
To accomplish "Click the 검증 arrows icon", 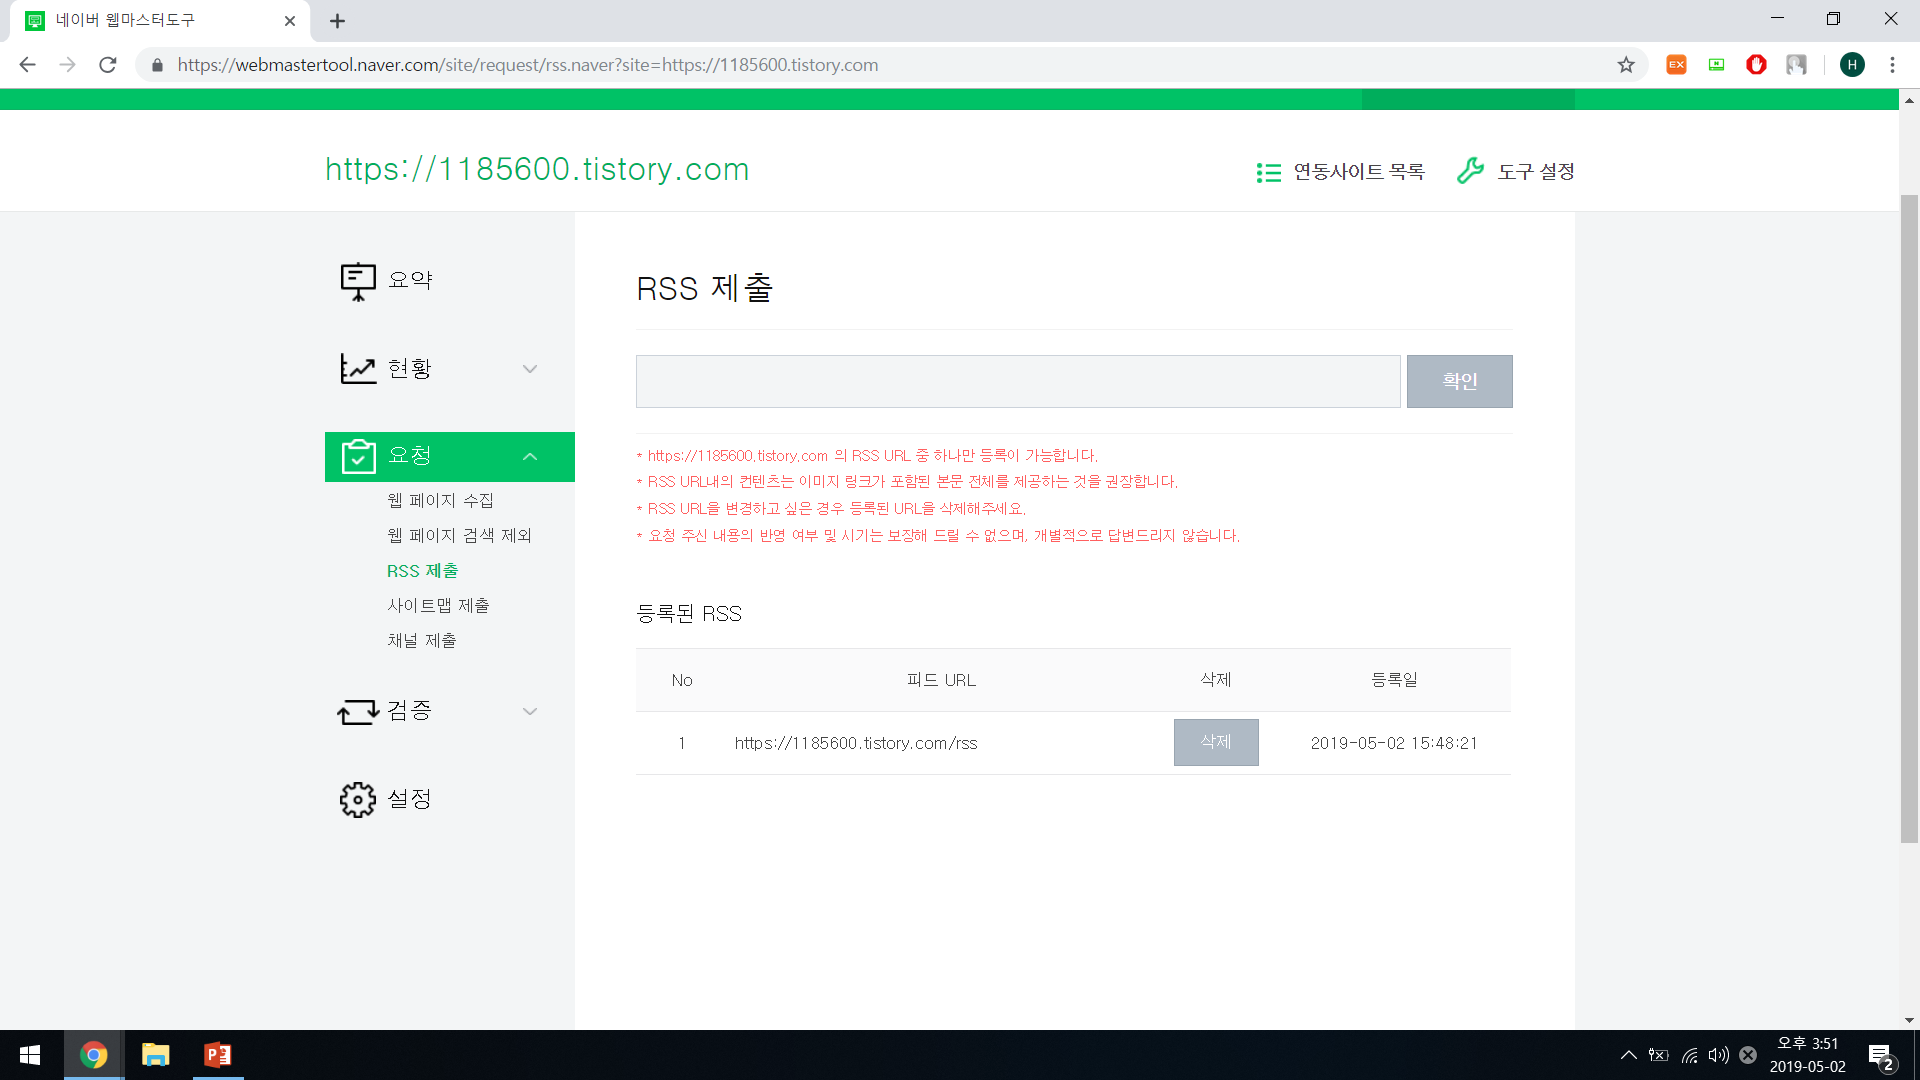I will point(358,711).
